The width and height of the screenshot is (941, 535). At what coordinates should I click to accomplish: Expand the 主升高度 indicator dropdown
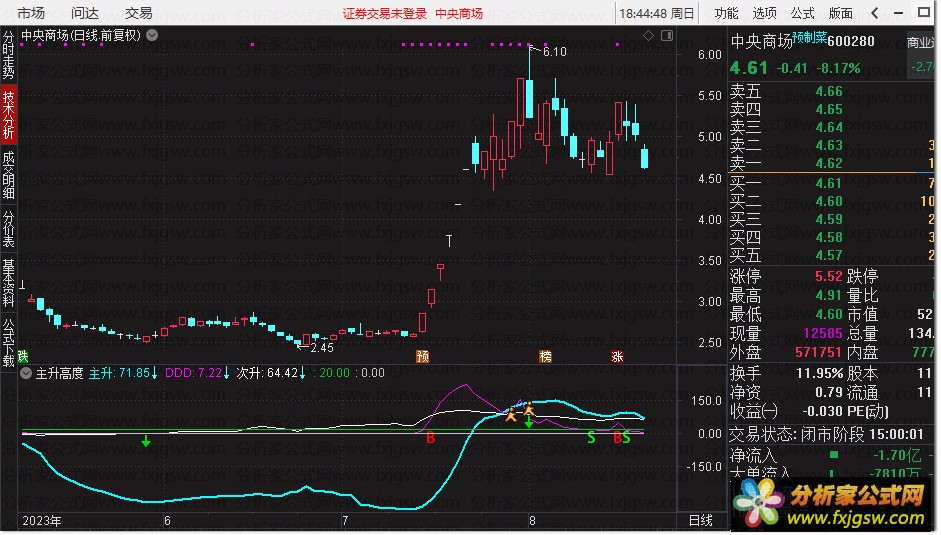pos(26,373)
